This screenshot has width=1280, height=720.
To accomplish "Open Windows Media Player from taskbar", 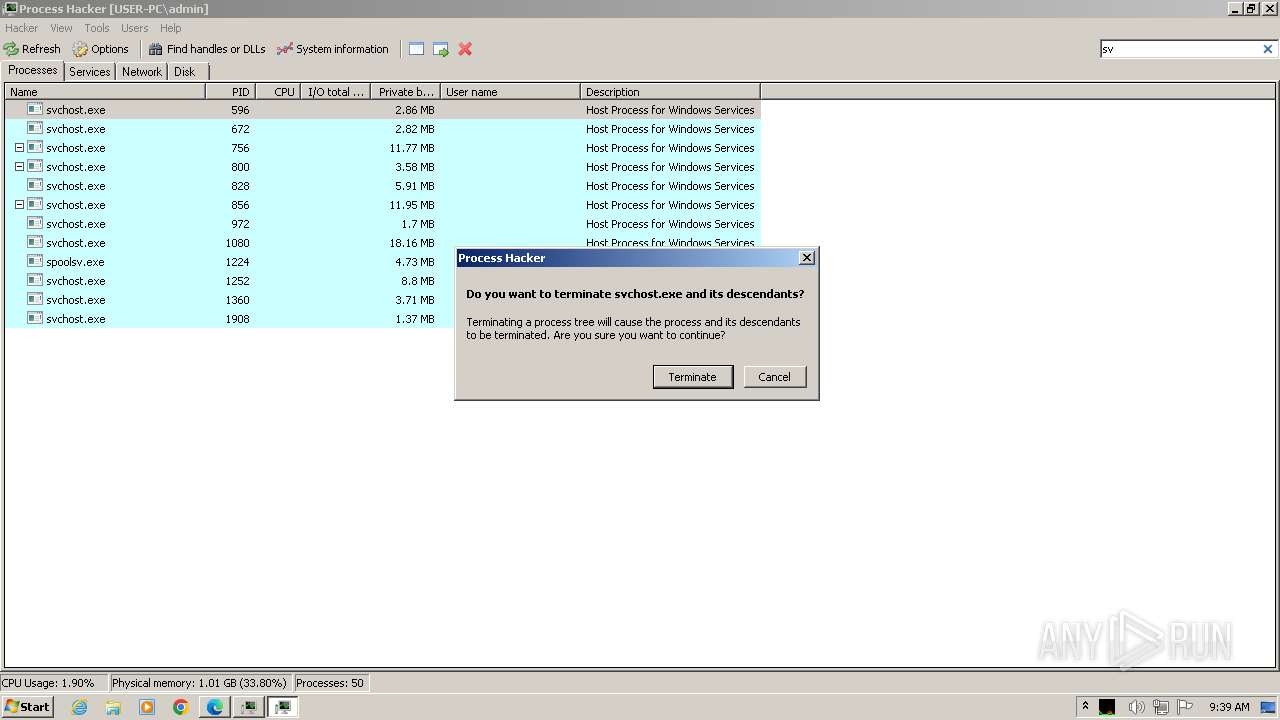I will (x=147, y=707).
